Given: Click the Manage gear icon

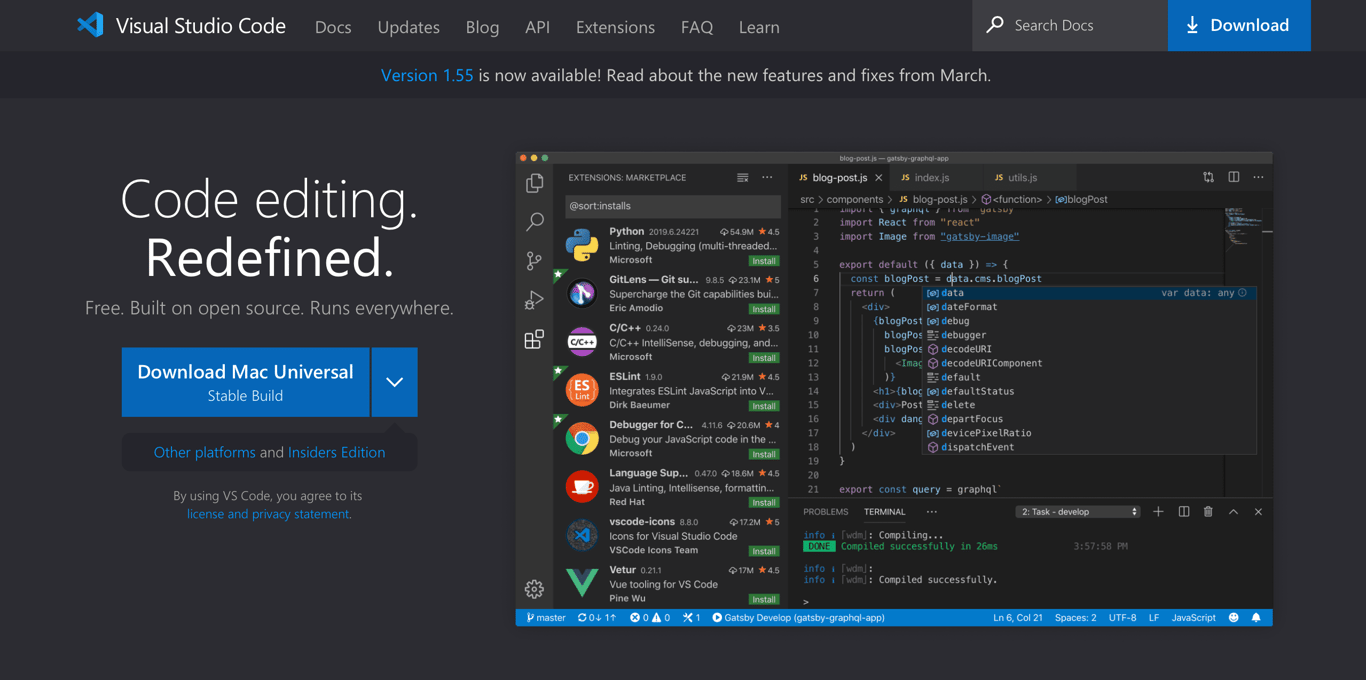Looking at the screenshot, I should (535, 589).
